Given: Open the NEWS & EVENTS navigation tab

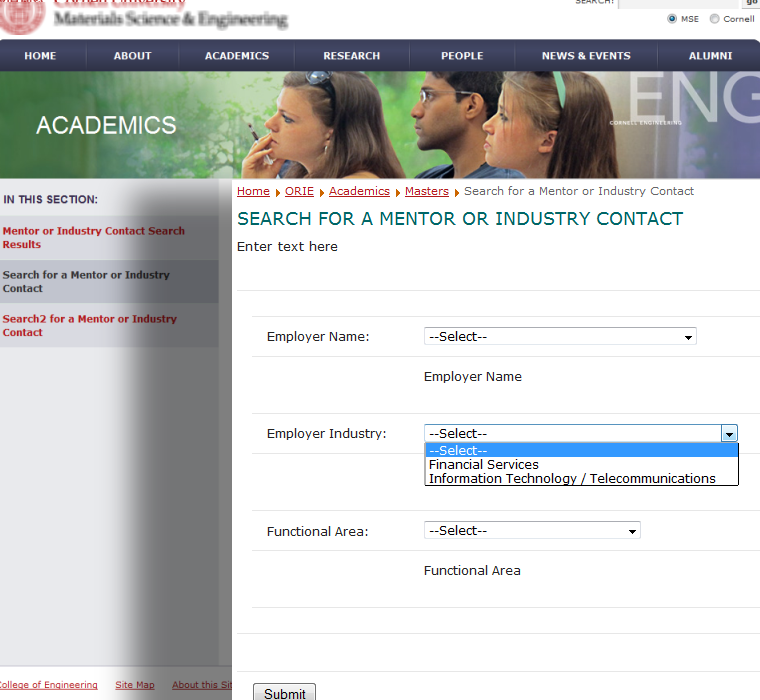Looking at the screenshot, I should (586, 56).
